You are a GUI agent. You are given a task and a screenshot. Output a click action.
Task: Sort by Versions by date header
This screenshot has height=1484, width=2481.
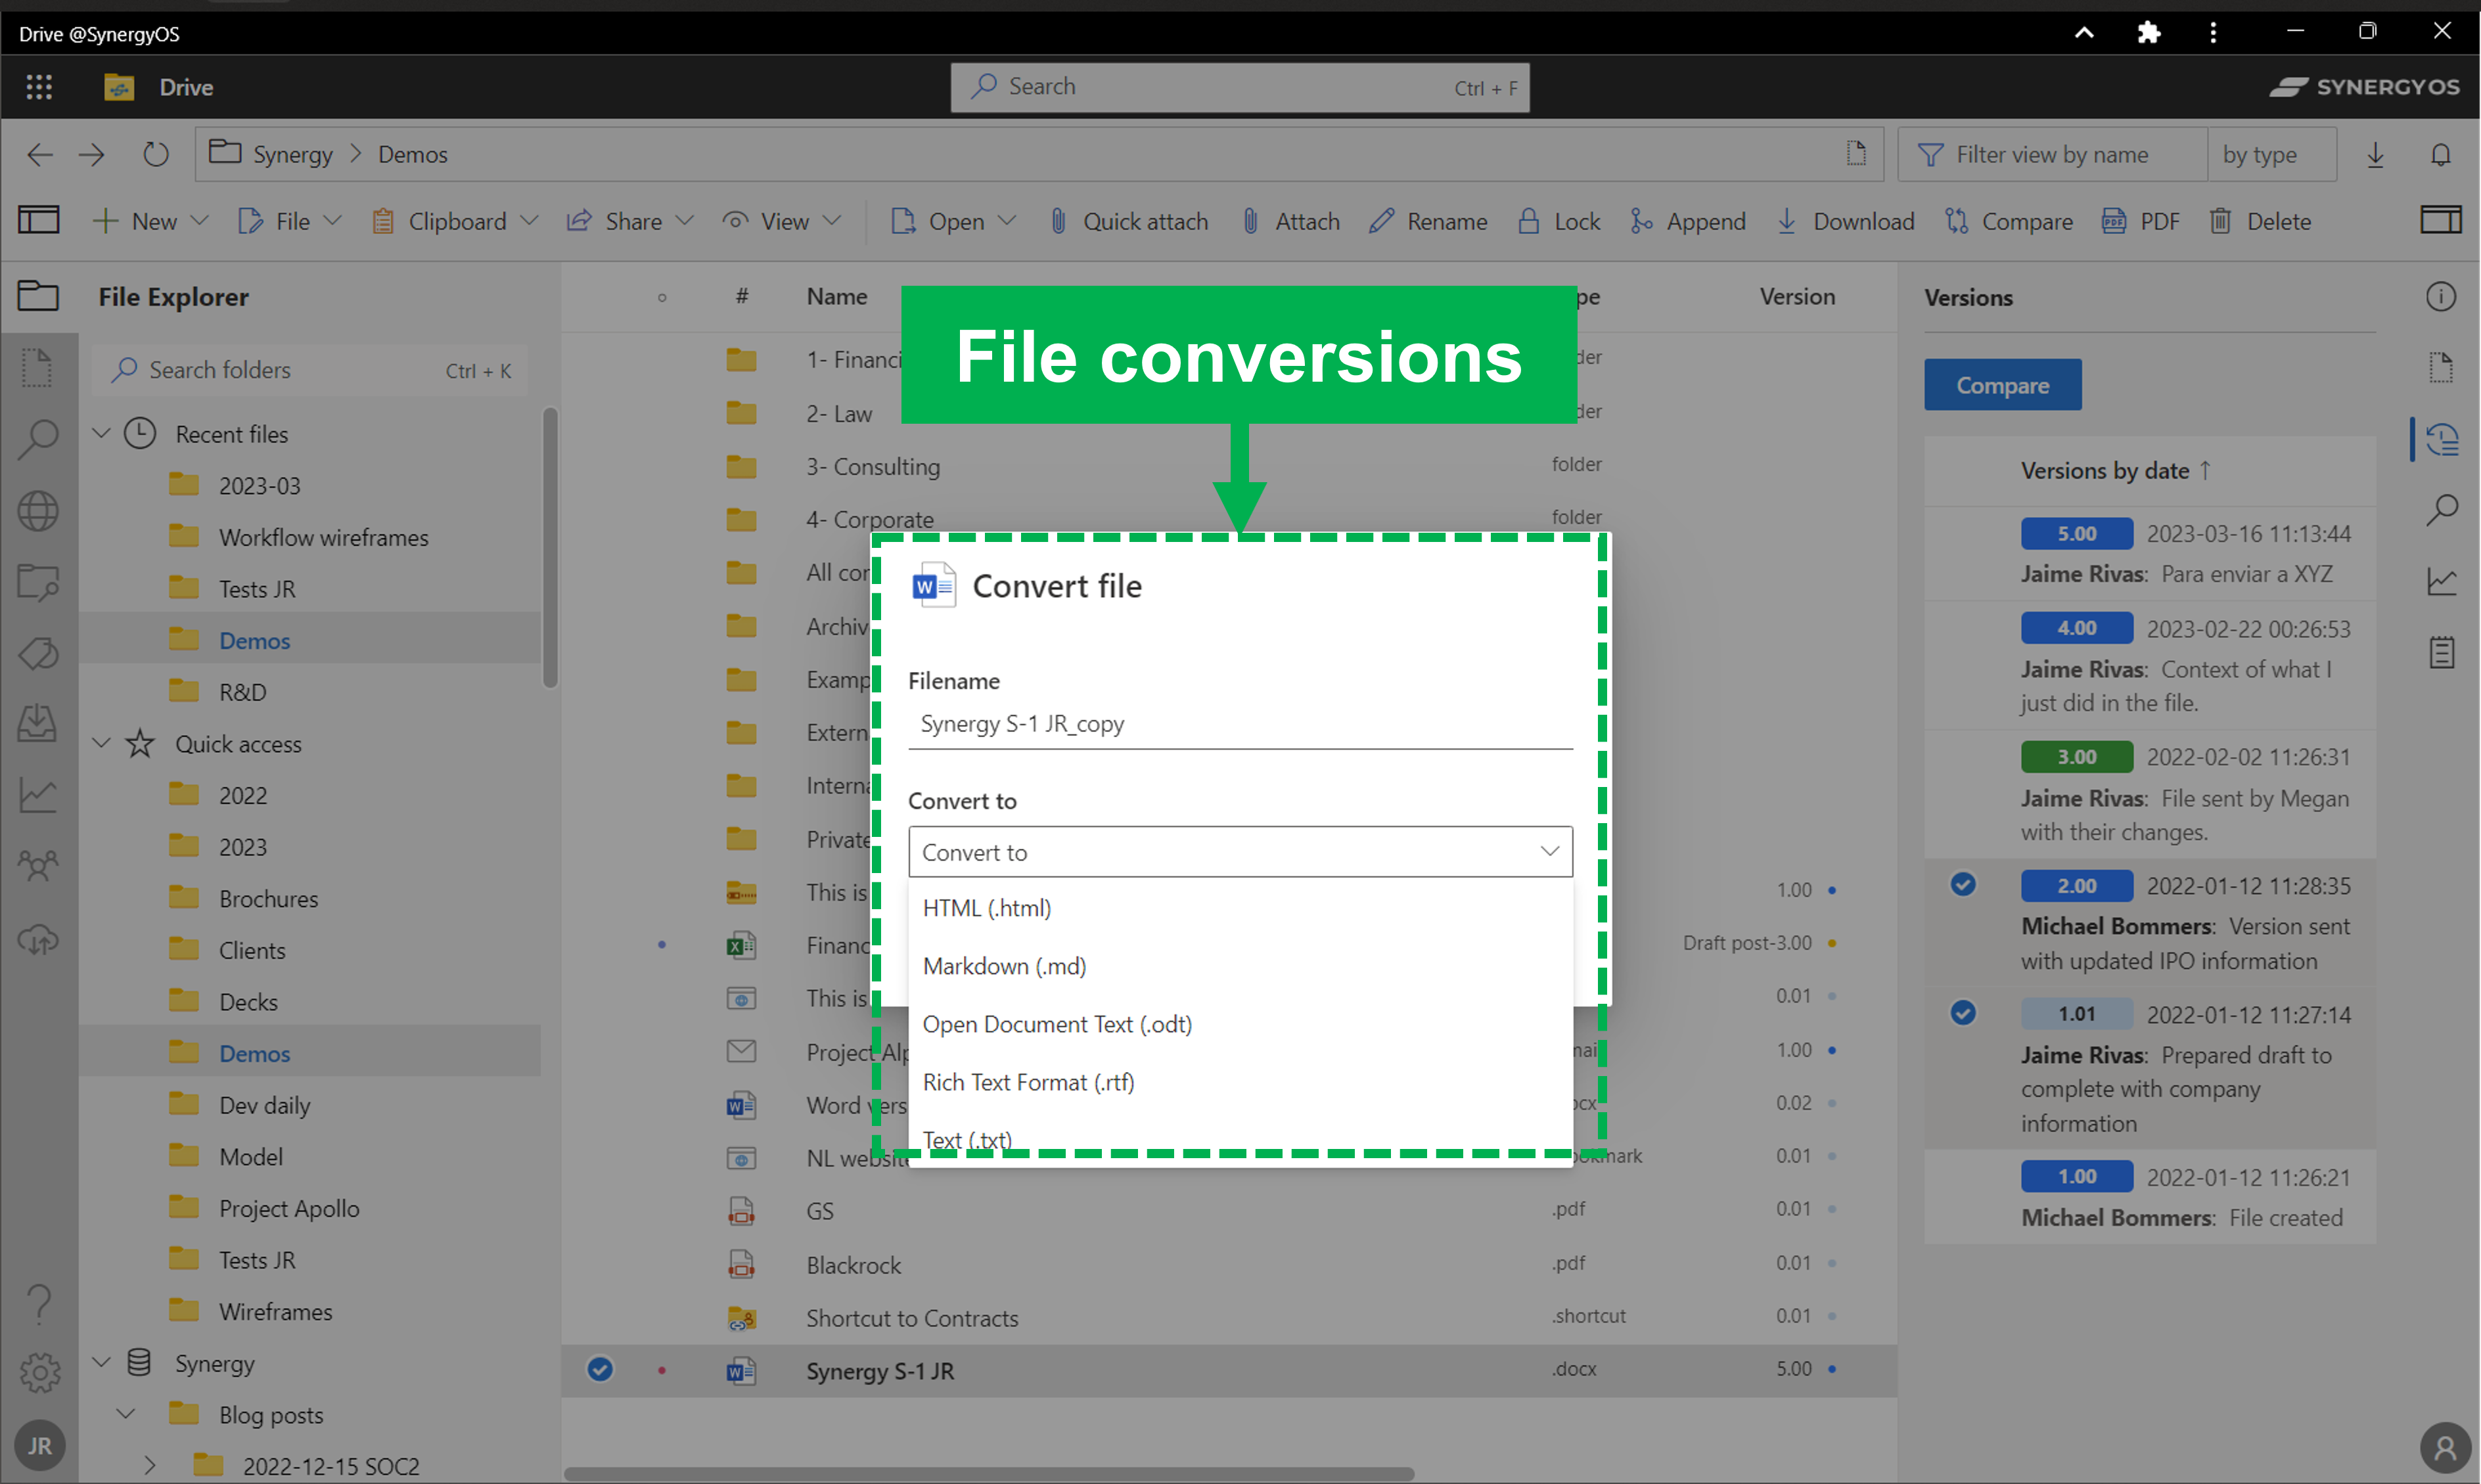coord(2115,470)
